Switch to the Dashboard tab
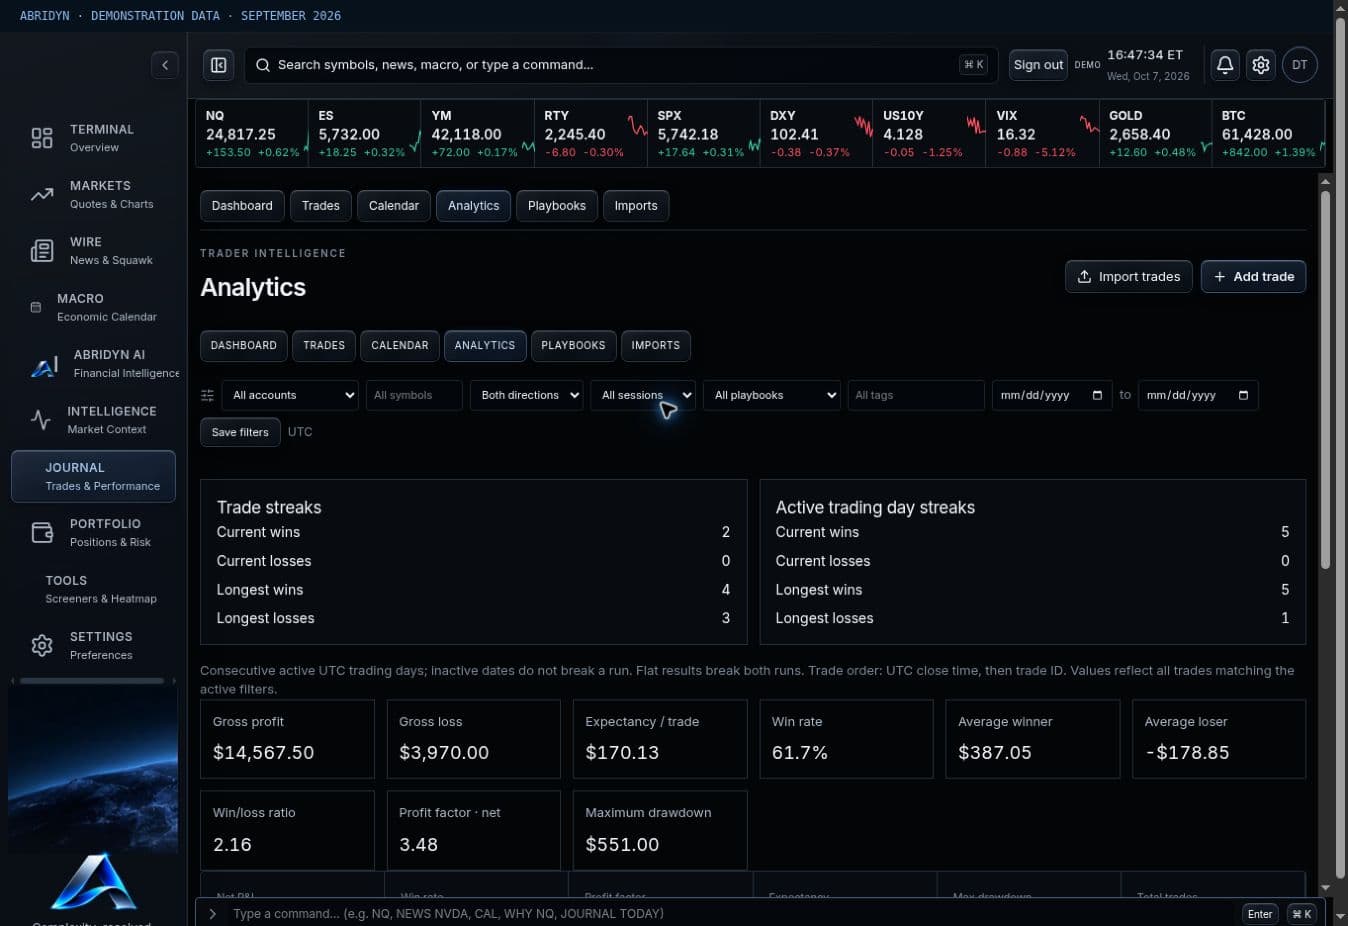Image resolution: width=1348 pixels, height=926 pixels. pos(242,206)
